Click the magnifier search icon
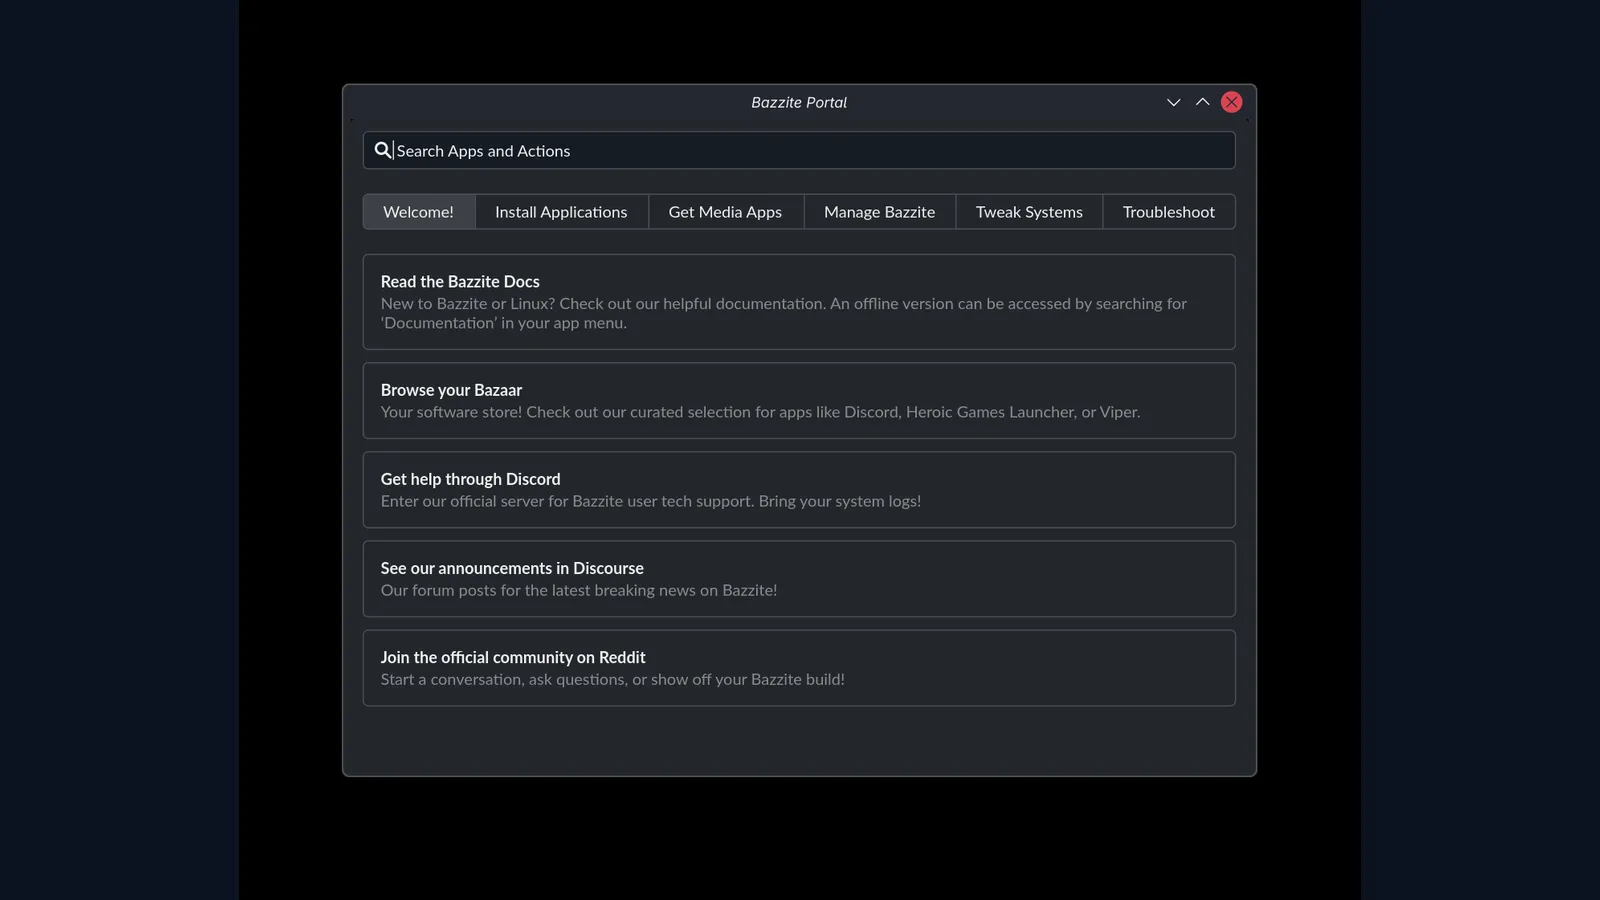This screenshot has height=900, width=1600. [383, 151]
